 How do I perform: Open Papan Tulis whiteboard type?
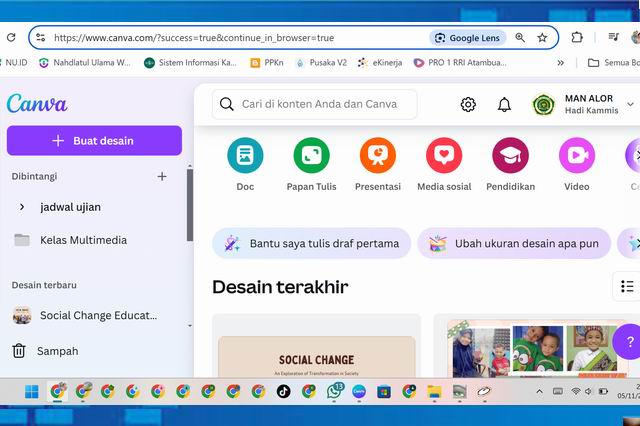point(311,155)
